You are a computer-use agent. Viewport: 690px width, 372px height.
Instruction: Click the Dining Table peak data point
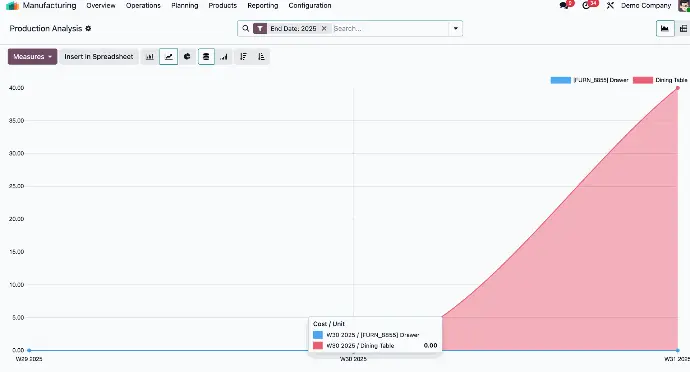678,88
